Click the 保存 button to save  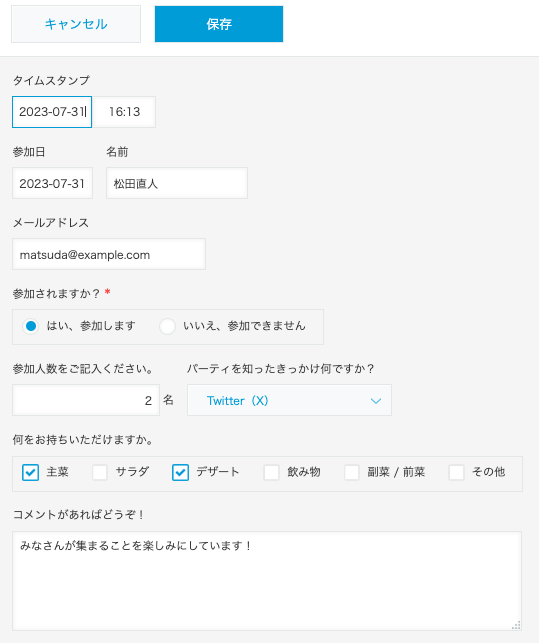[x=219, y=24]
